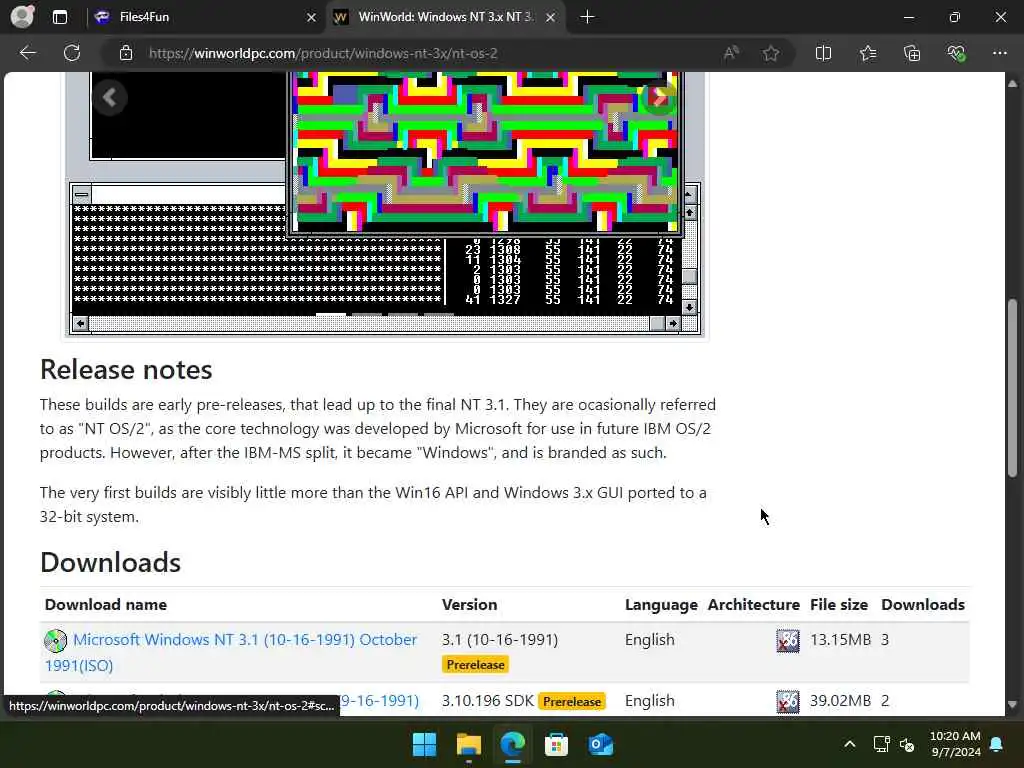Launch Microsoft Store from taskbar
The image size is (1024, 768).
pos(556,744)
